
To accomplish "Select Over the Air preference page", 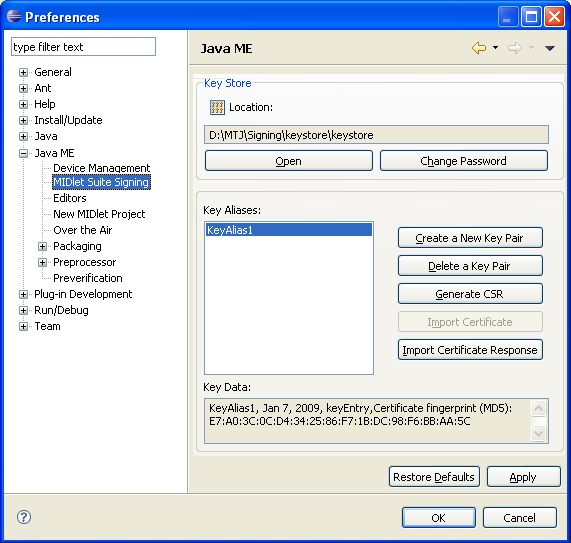I will [x=82, y=230].
